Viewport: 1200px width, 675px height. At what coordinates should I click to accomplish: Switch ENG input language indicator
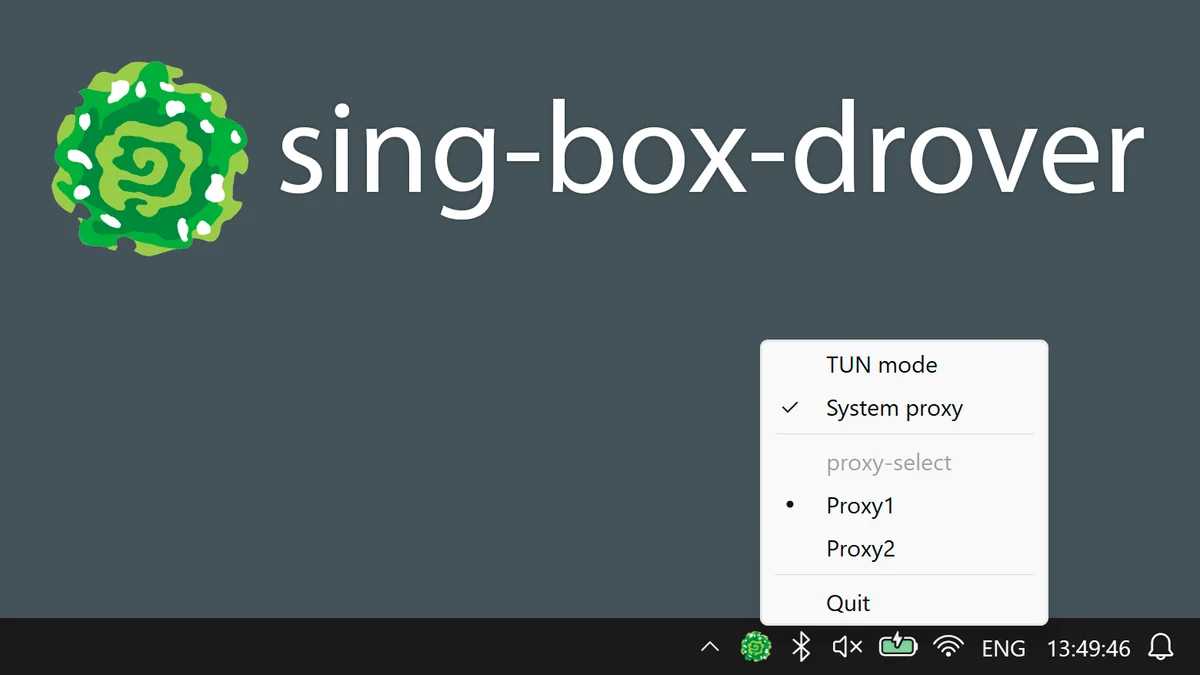point(1003,648)
